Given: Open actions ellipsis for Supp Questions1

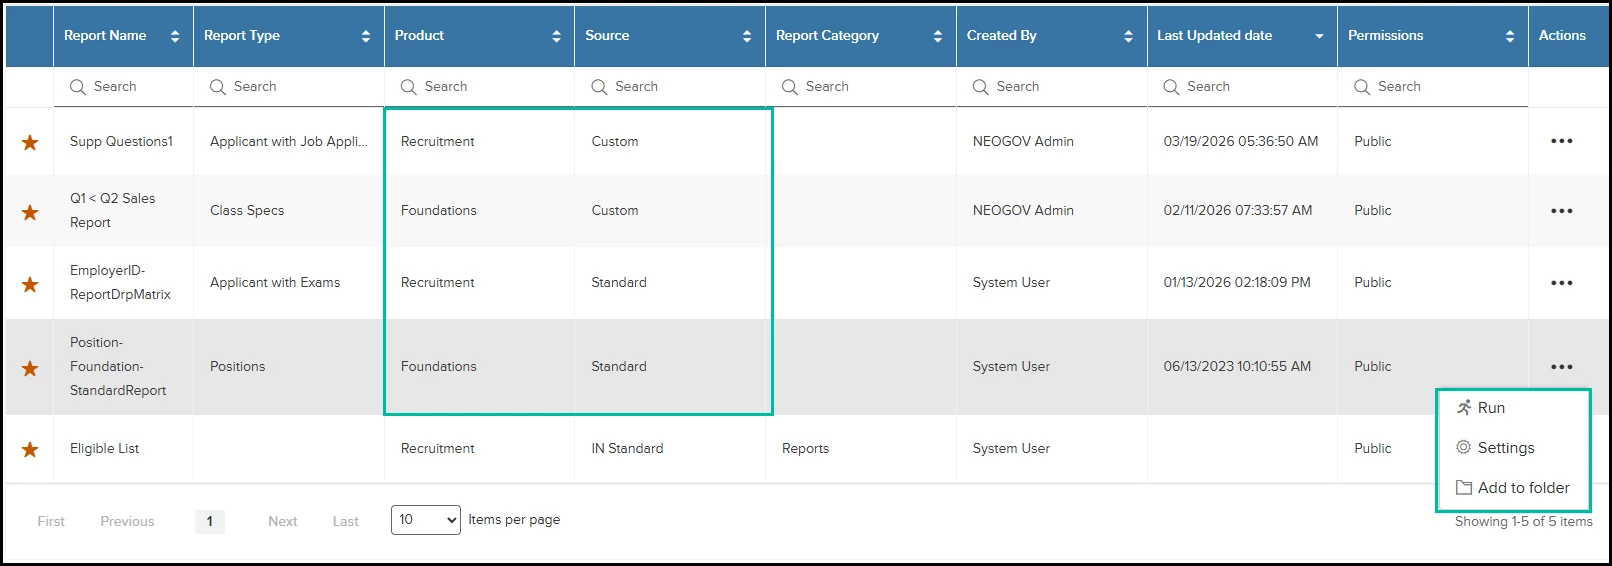Looking at the screenshot, I should (x=1561, y=141).
